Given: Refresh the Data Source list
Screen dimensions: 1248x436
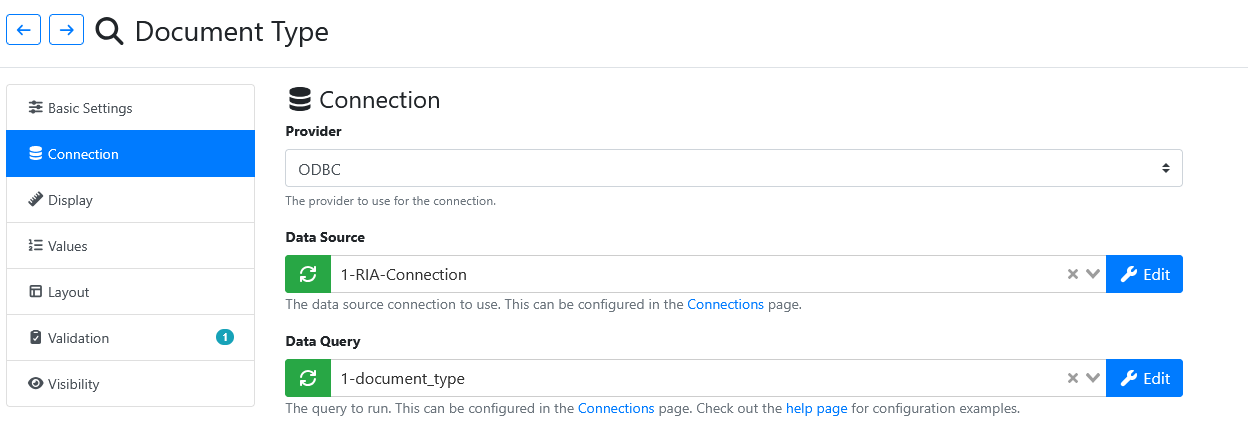Looking at the screenshot, I should (308, 274).
